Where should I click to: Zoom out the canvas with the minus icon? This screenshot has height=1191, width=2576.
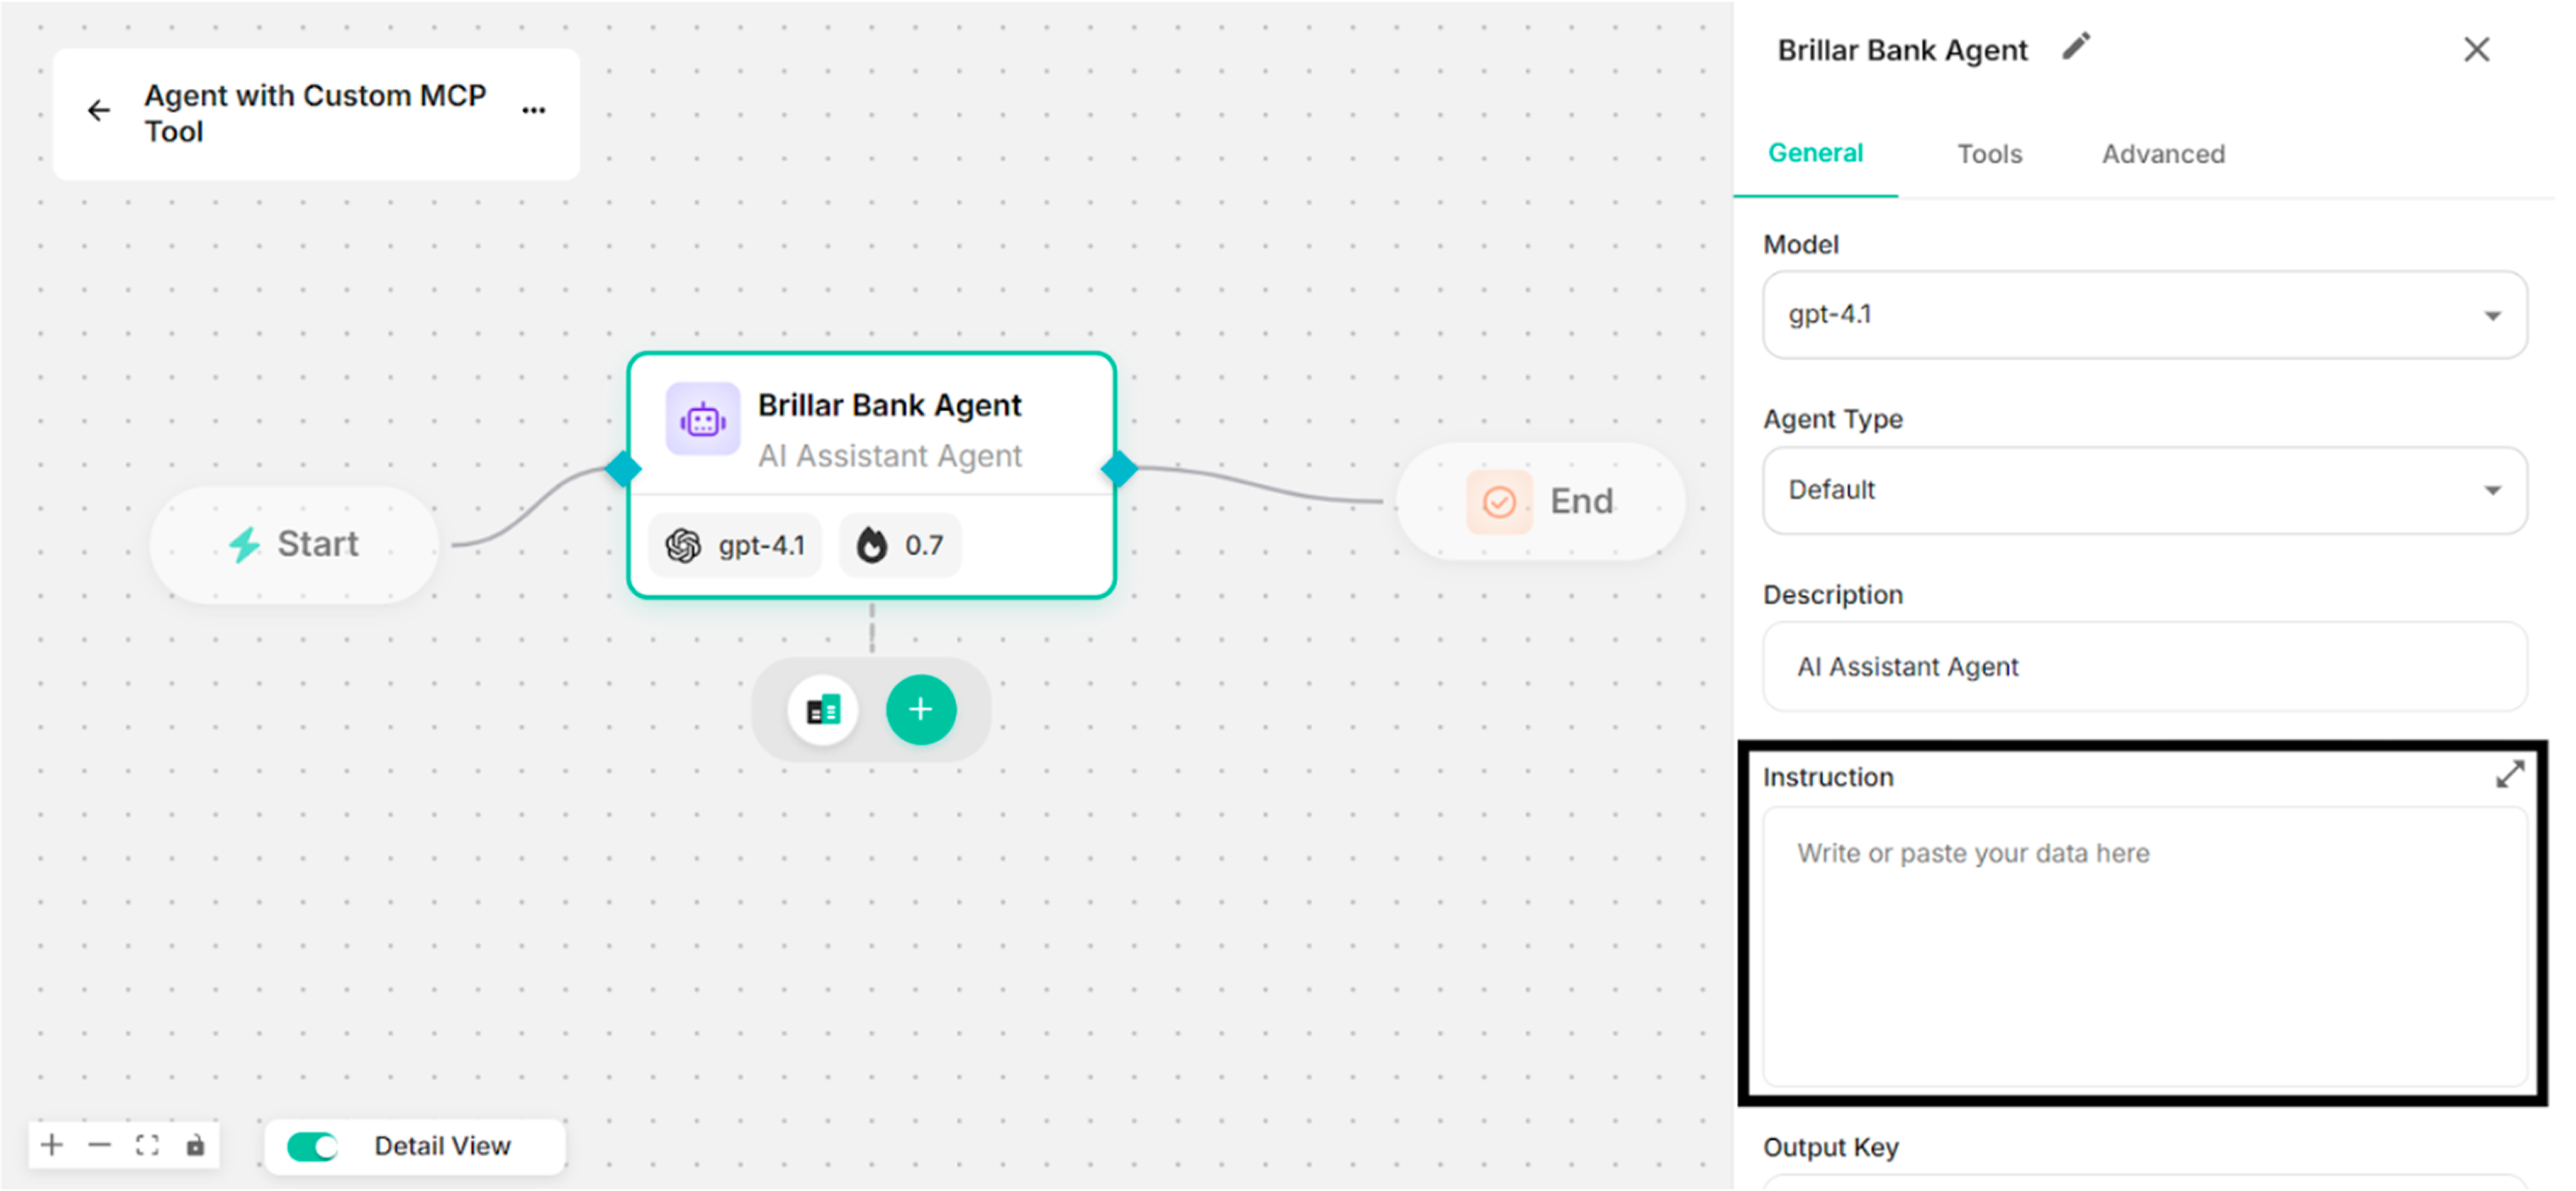click(x=100, y=1145)
